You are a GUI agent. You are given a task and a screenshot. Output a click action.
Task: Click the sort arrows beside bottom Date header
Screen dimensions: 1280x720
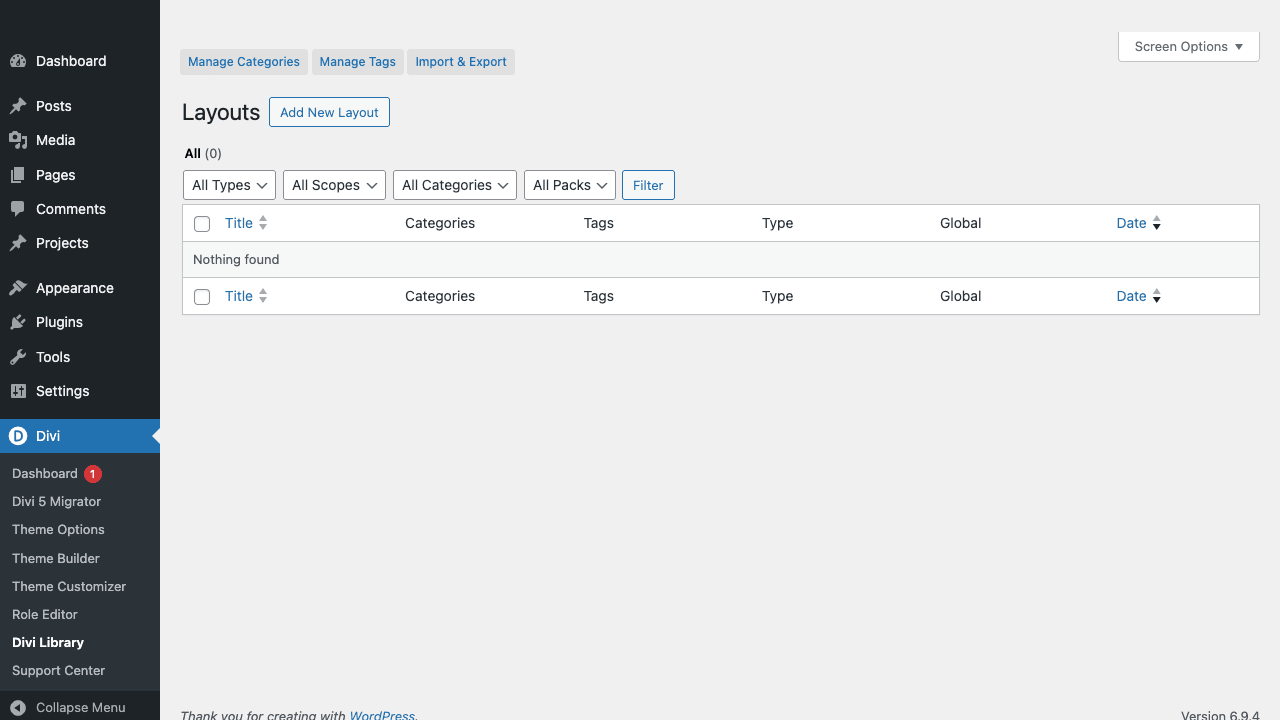(1157, 296)
